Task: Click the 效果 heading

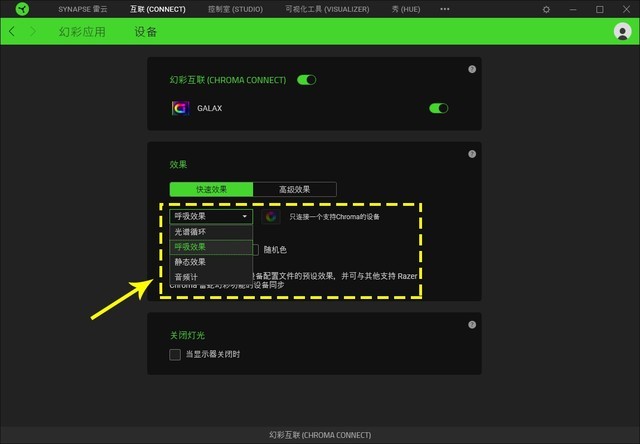Action: click(x=178, y=164)
